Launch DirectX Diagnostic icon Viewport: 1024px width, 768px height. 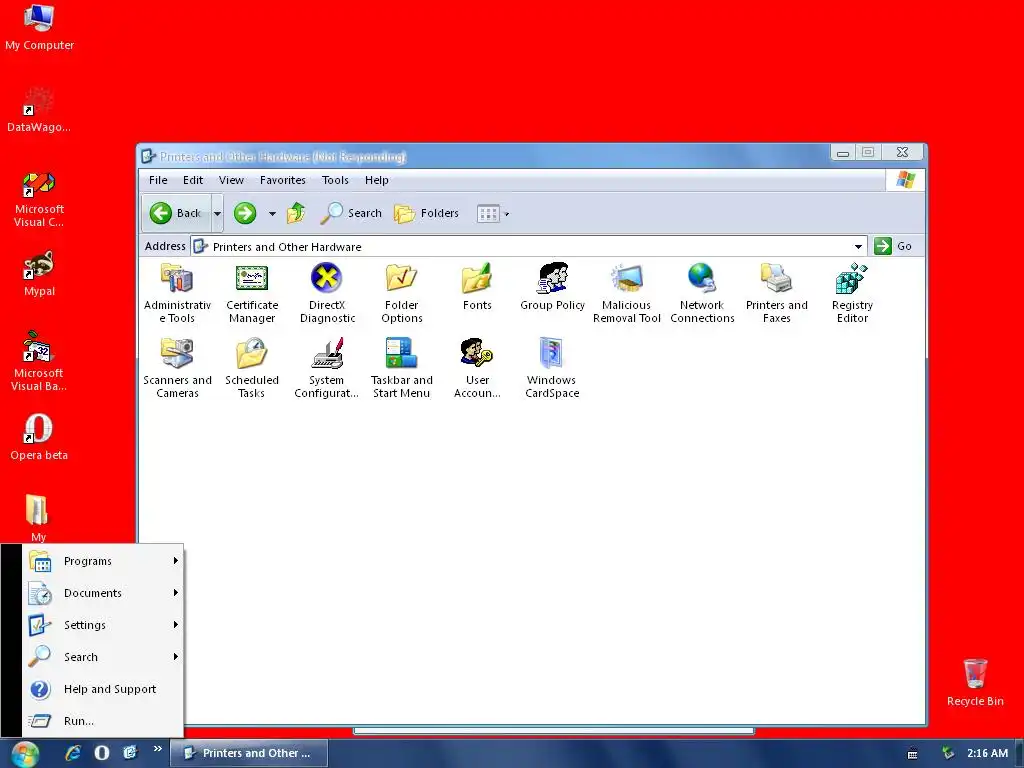pos(327,293)
